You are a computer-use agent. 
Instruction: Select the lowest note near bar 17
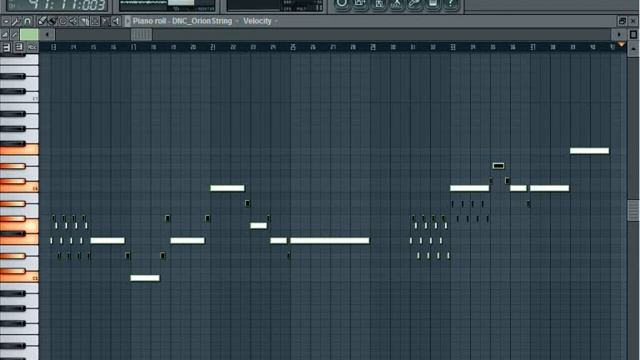click(145, 278)
